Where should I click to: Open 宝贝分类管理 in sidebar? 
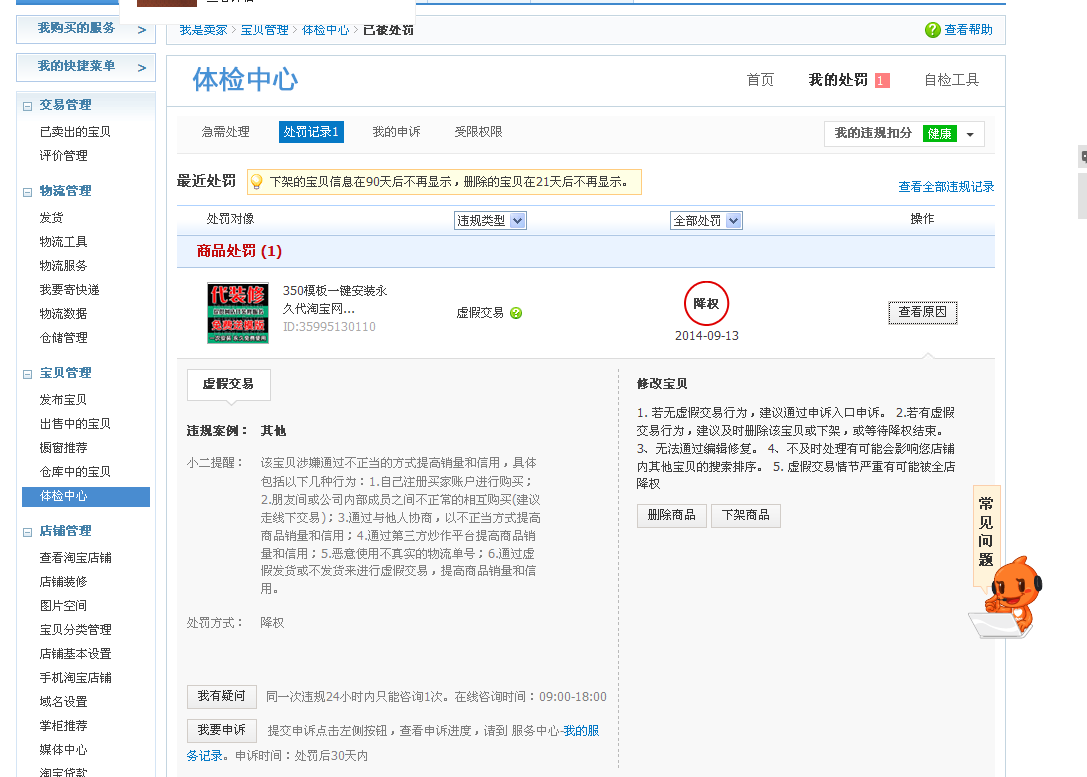coord(75,630)
